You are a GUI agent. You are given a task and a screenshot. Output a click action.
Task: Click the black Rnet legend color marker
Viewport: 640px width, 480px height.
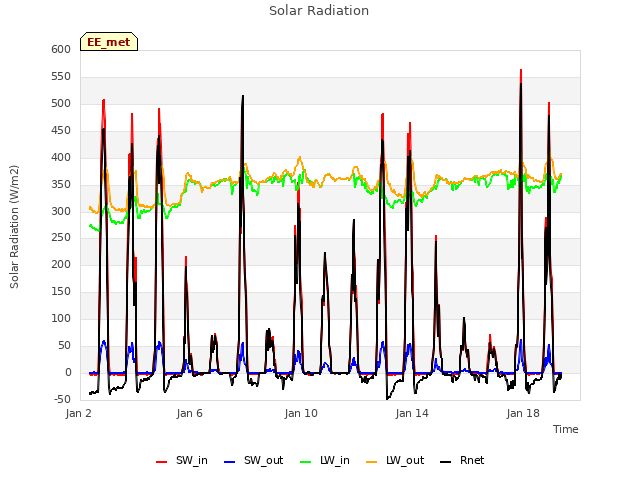click(x=445, y=462)
